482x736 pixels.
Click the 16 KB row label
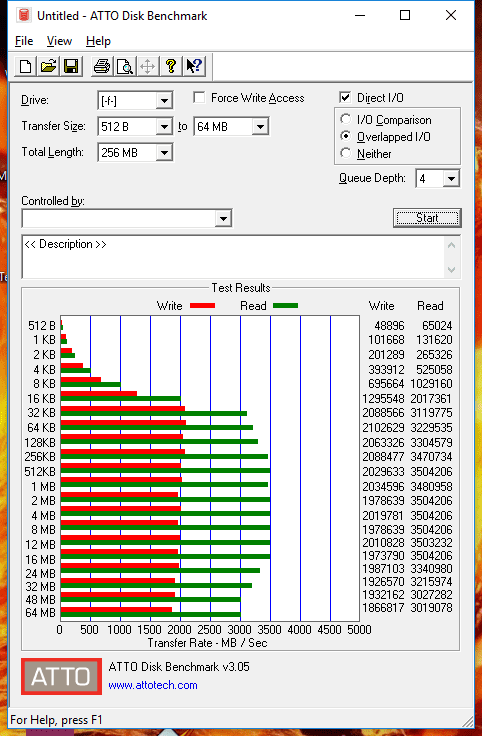coord(41,399)
